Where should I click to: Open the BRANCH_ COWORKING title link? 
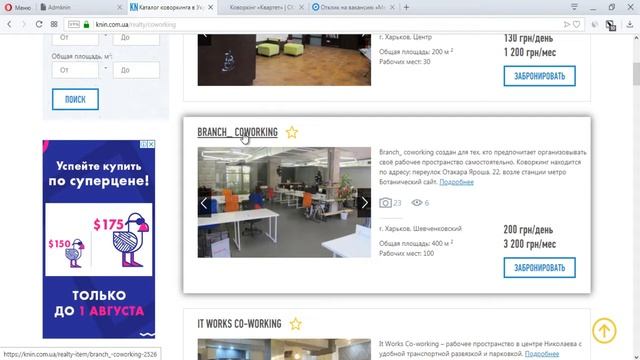click(x=237, y=132)
